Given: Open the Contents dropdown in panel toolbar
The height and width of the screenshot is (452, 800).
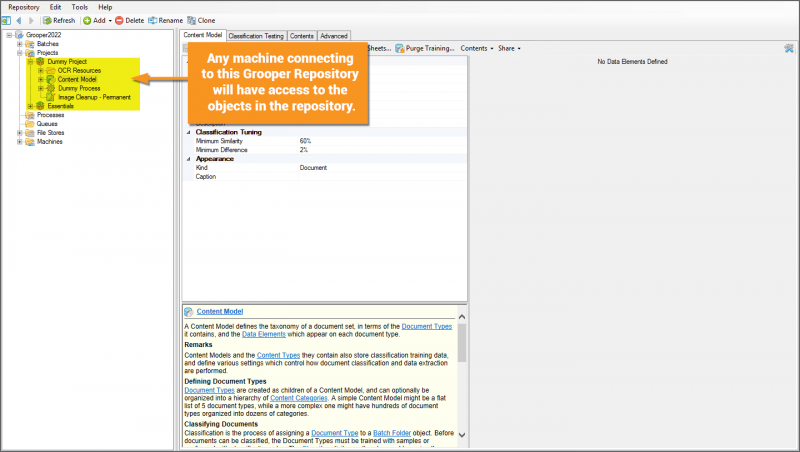Looking at the screenshot, I should [477, 48].
